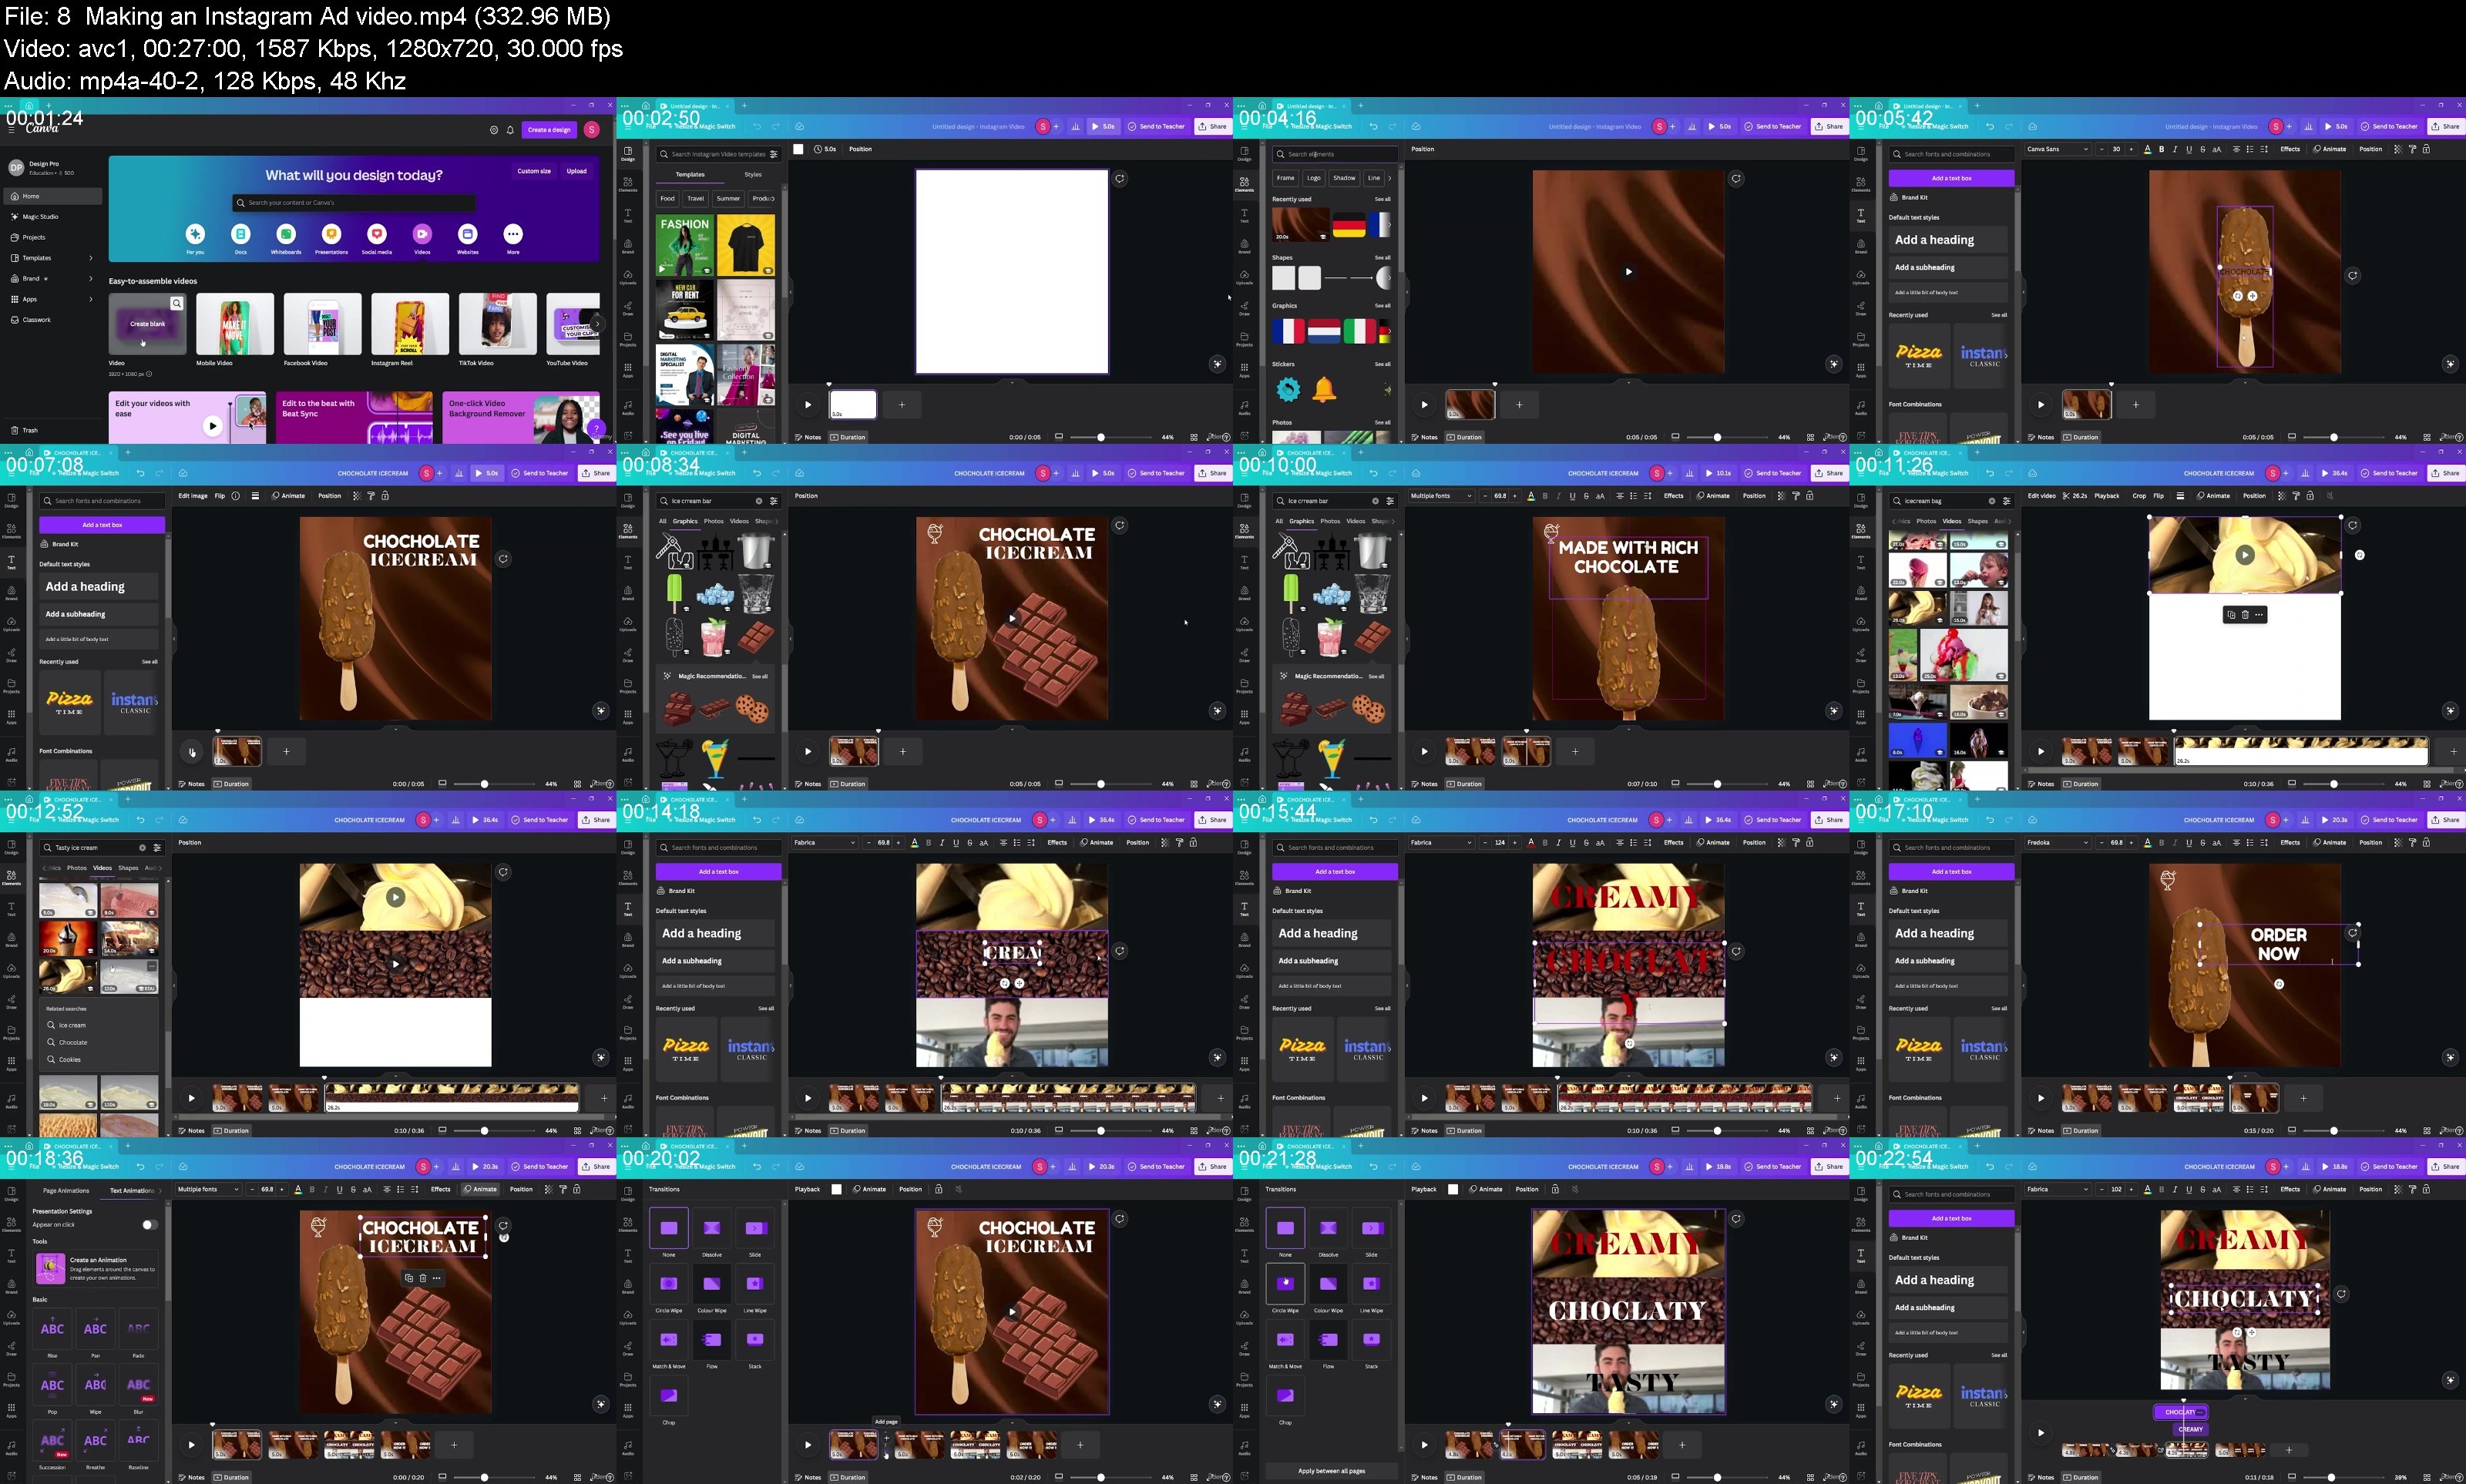Open Brand sidebar icon in the 00:05:42 frame
This screenshot has width=2466, height=1484.
pos(1860,246)
